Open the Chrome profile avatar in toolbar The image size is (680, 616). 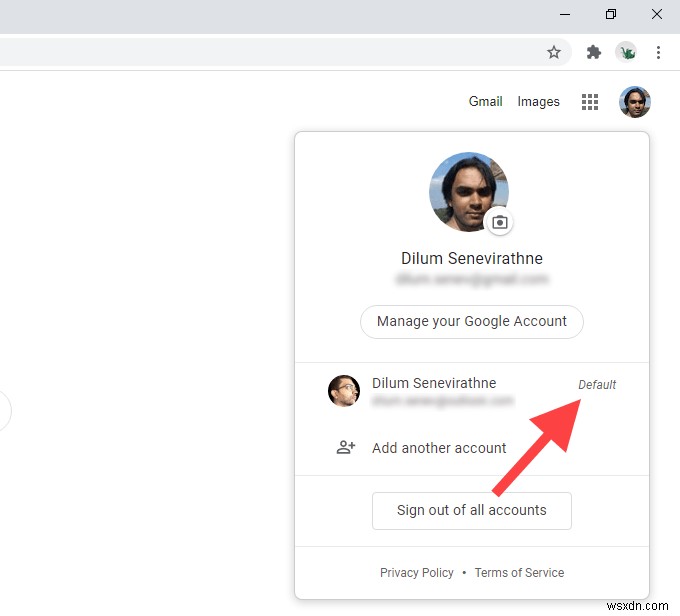pyautogui.click(x=626, y=52)
